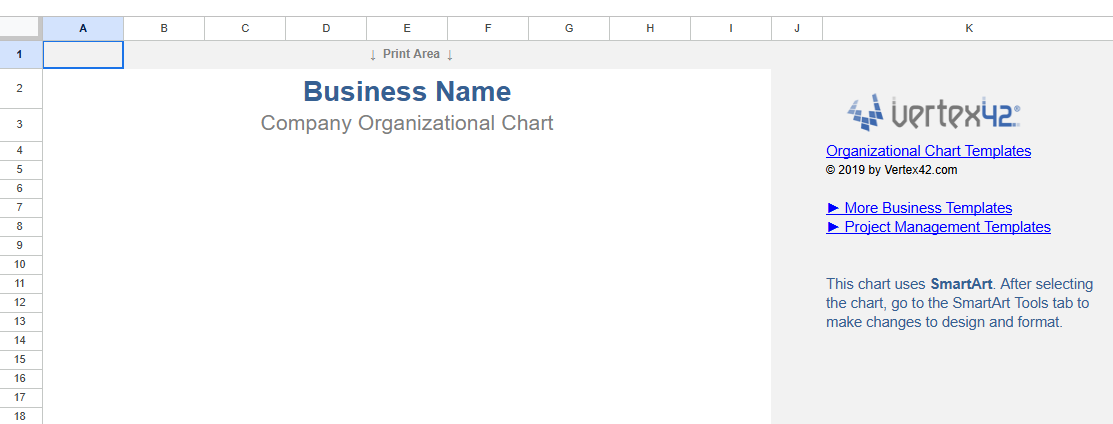Screen dimensions: 1113x424
Task: Select column A header
Action: click(x=83, y=28)
